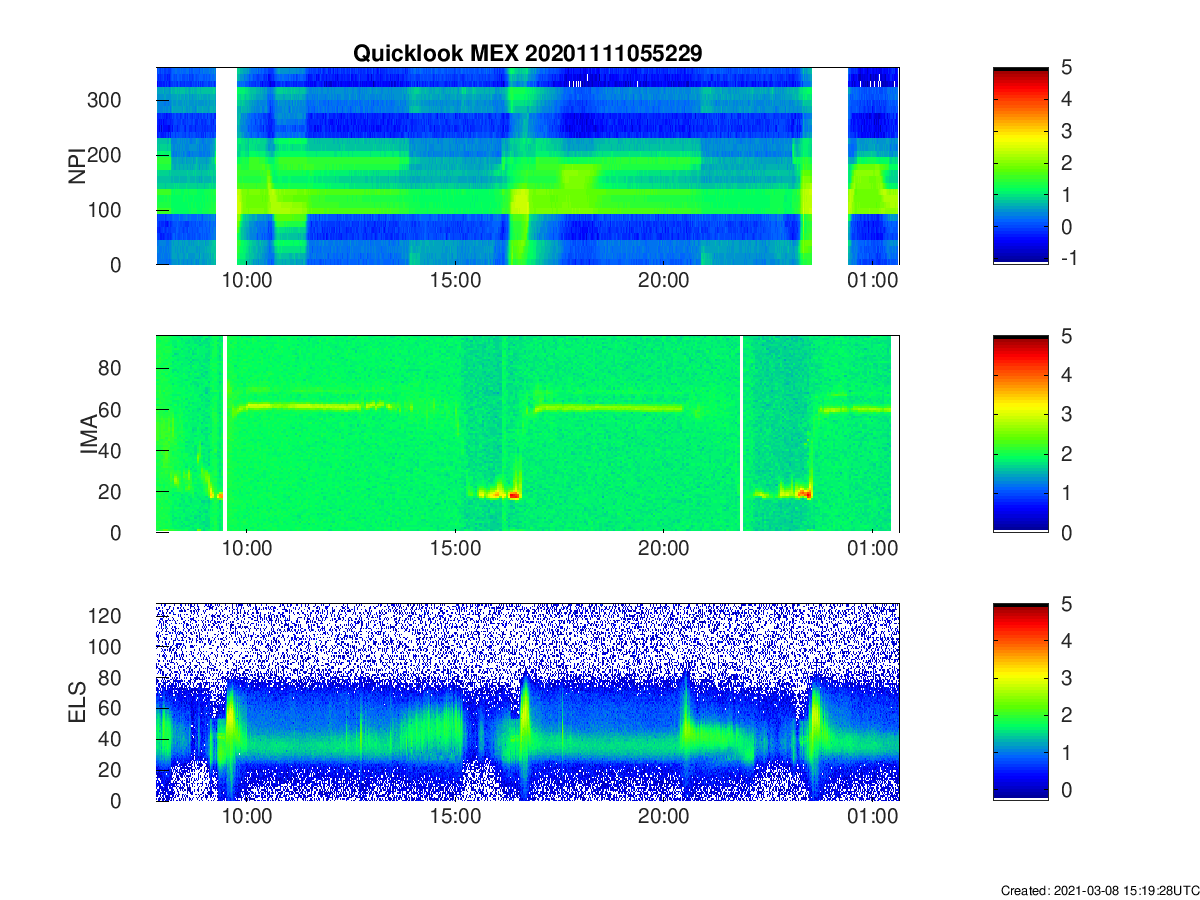This screenshot has width=1200, height=900.
Task: Click the "15:00" tick under the IMA plot
Action: click(x=455, y=549)
